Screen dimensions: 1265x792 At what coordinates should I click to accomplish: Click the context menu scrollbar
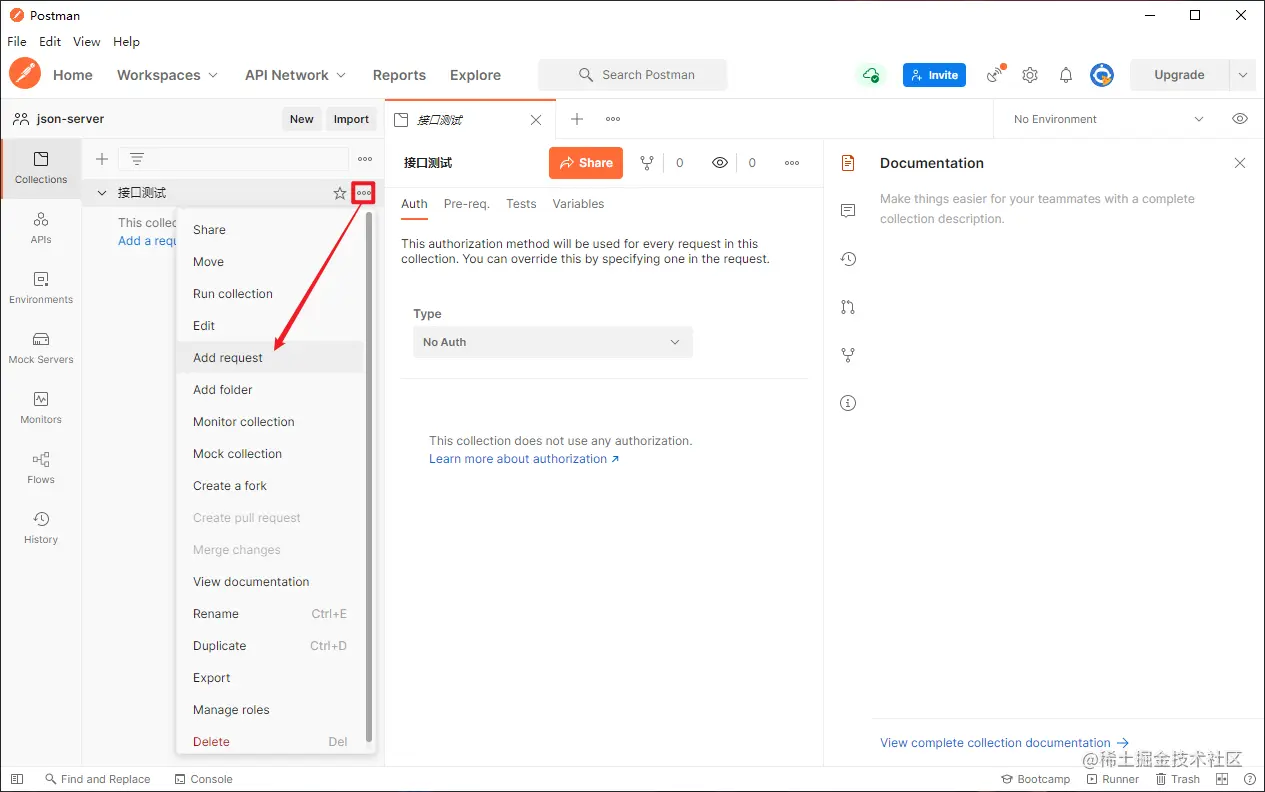coord(369,477)
